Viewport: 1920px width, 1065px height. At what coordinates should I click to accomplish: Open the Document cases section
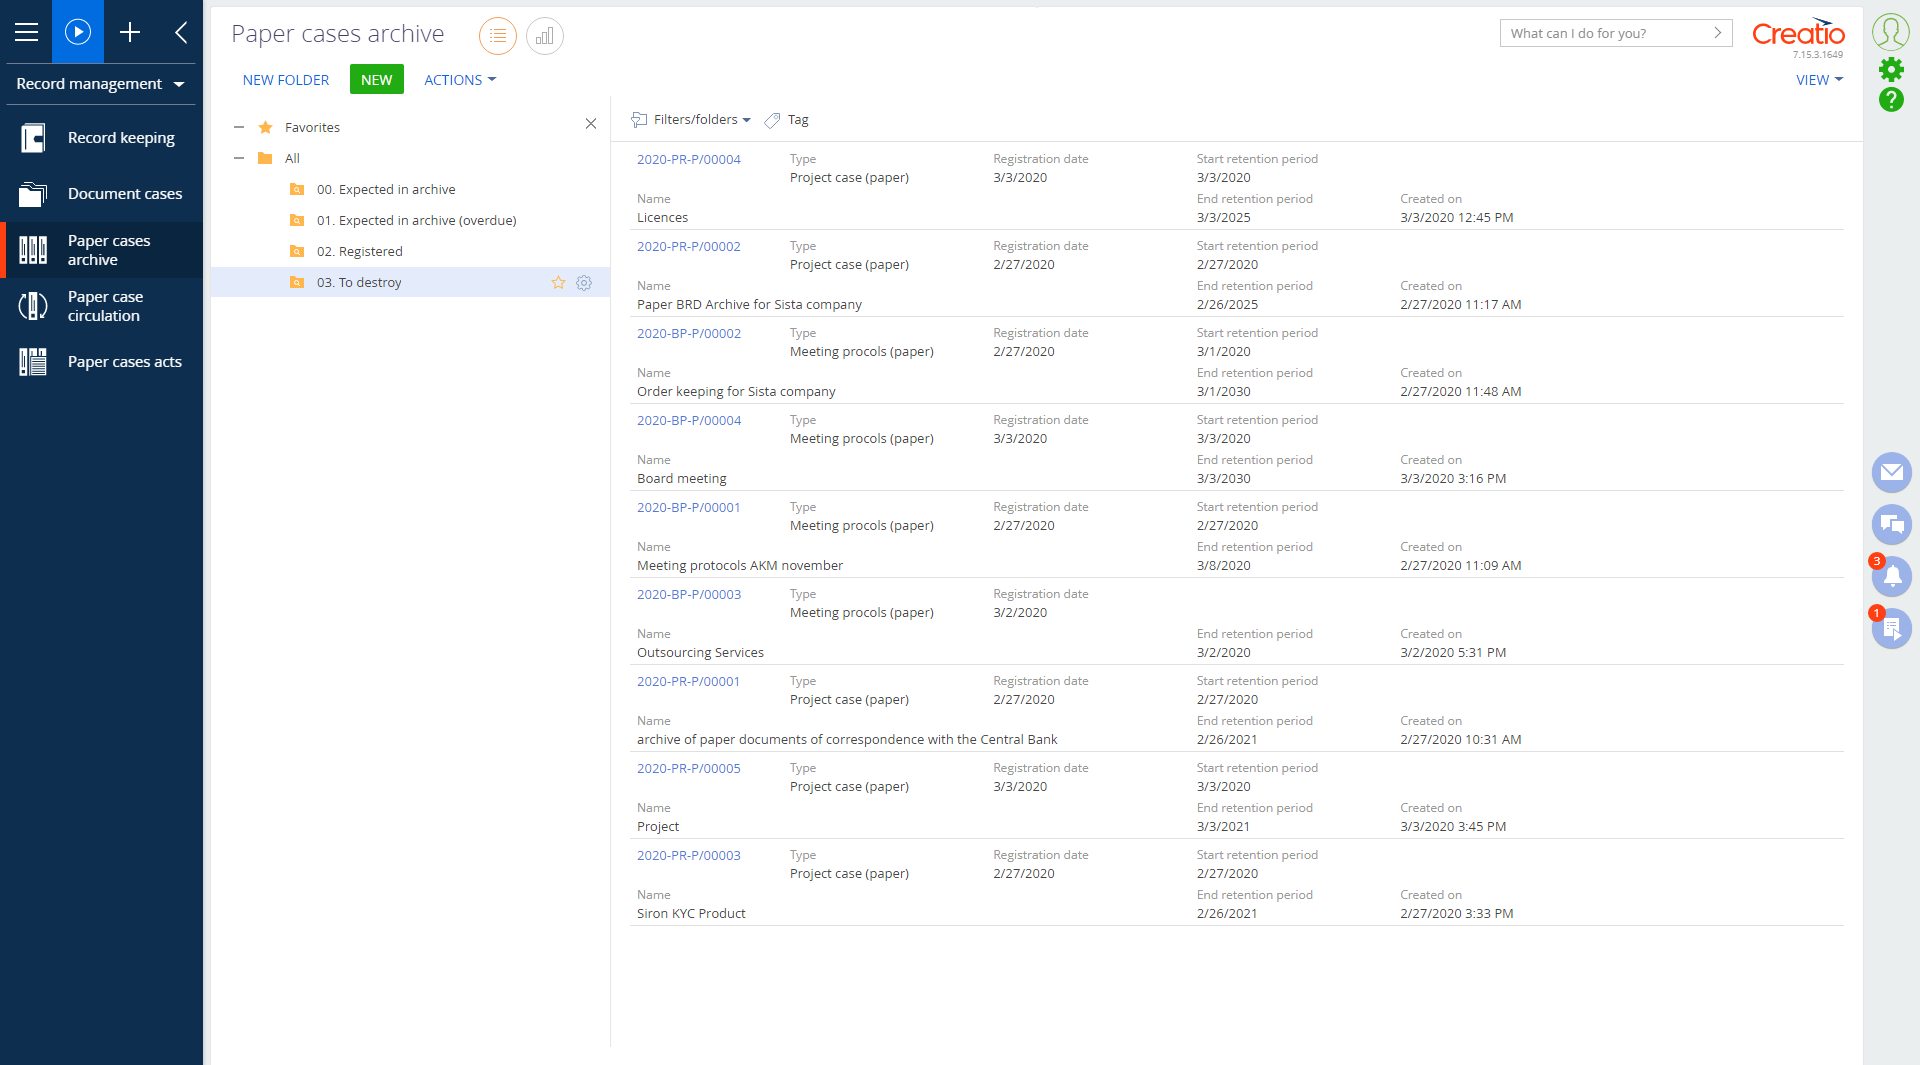click(125, 193)
